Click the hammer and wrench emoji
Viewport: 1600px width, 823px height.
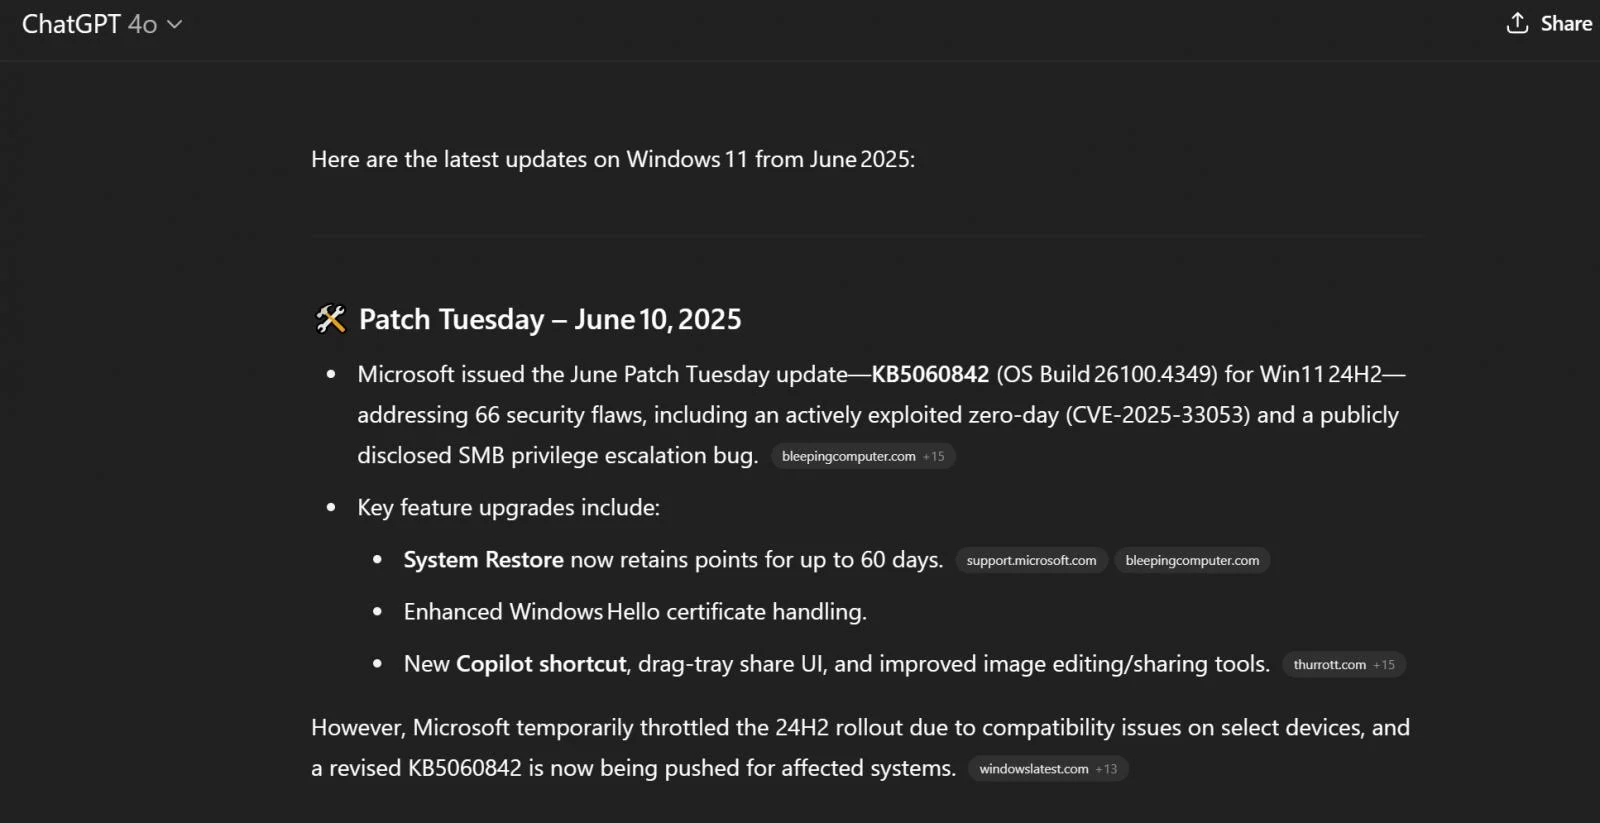tap(330, 319)
